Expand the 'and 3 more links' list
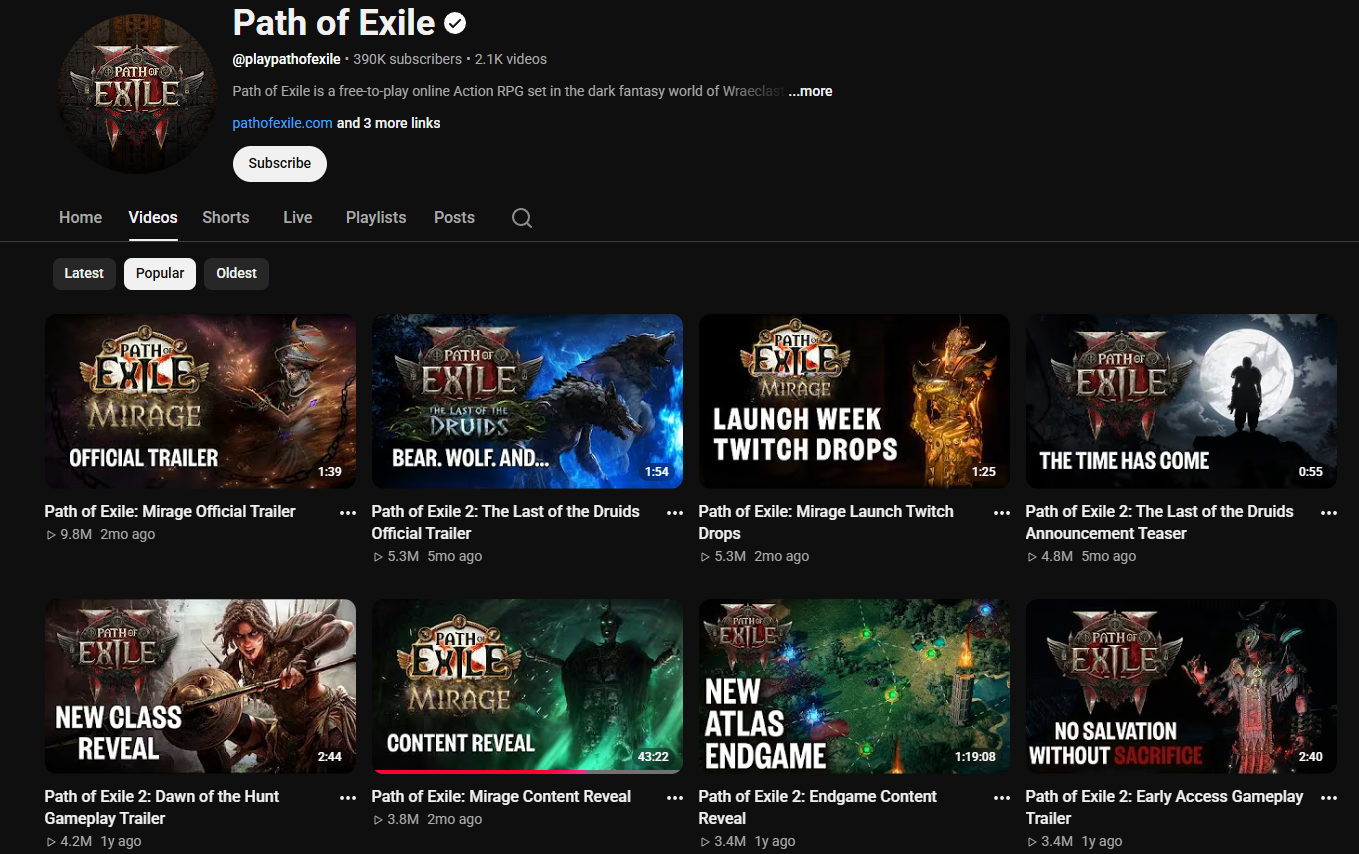Screen dimensions: 1359x854 [x=388, y=123]
